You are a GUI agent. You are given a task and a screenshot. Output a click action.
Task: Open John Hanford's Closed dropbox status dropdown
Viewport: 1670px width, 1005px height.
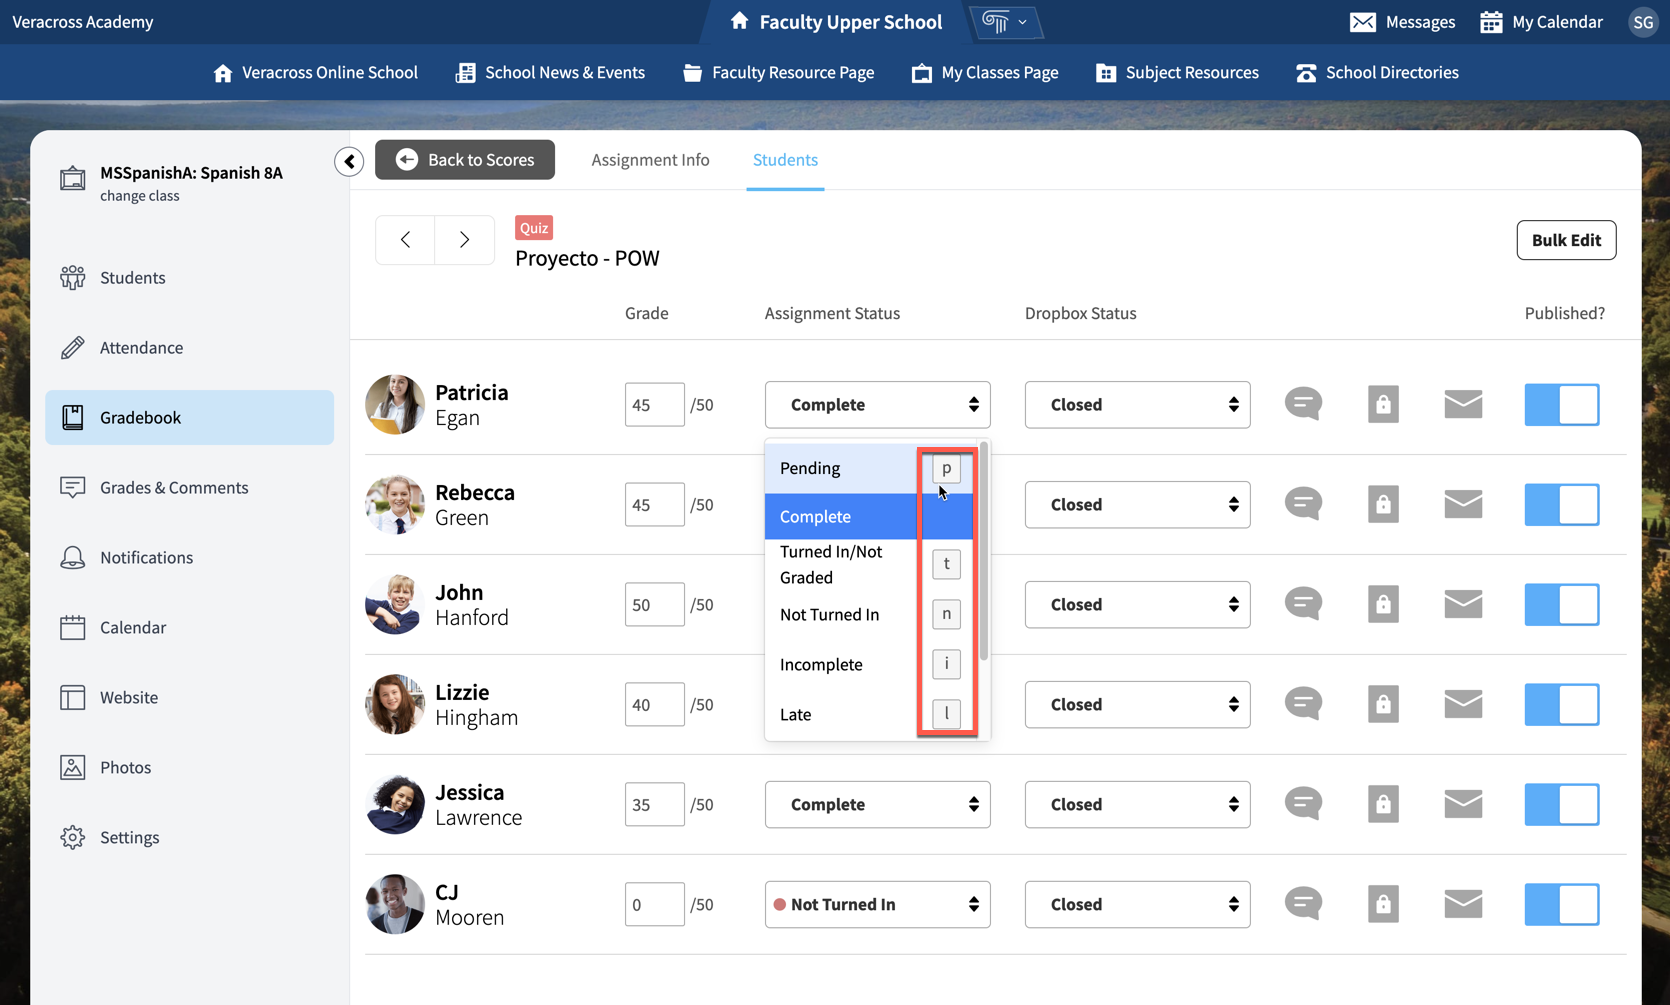(1137, 604)
